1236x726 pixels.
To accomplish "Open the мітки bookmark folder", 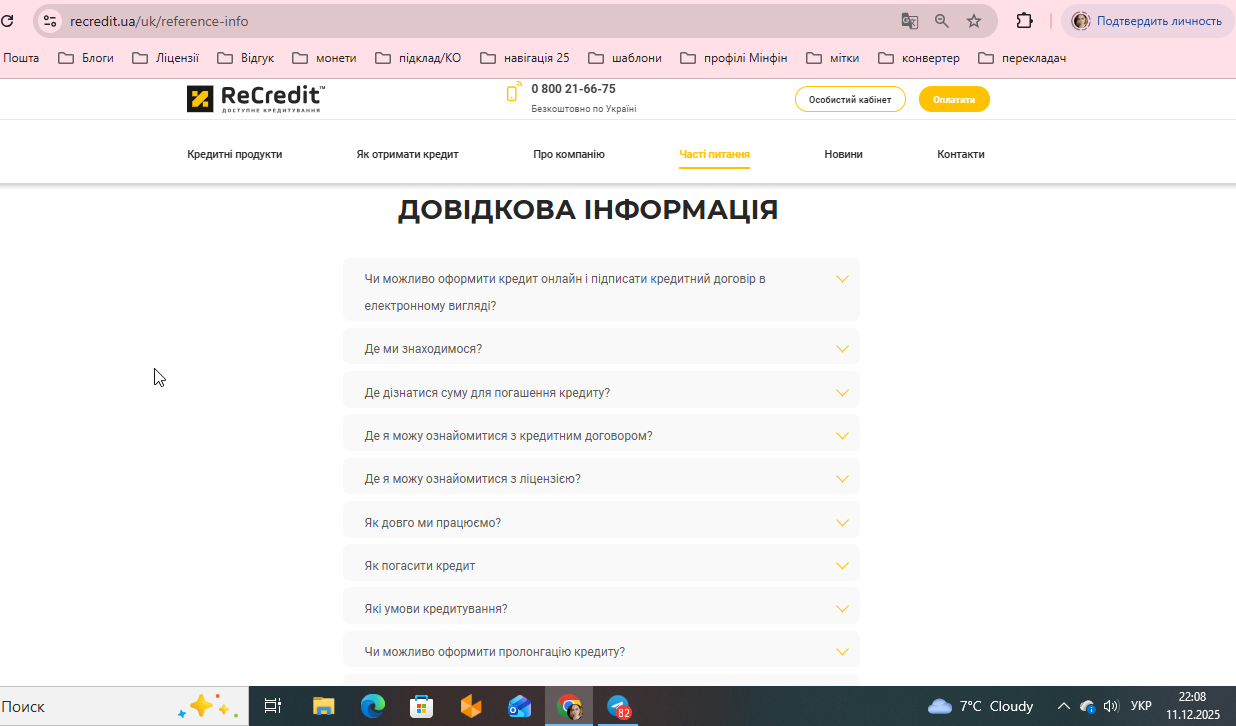I will coord(832,58).
